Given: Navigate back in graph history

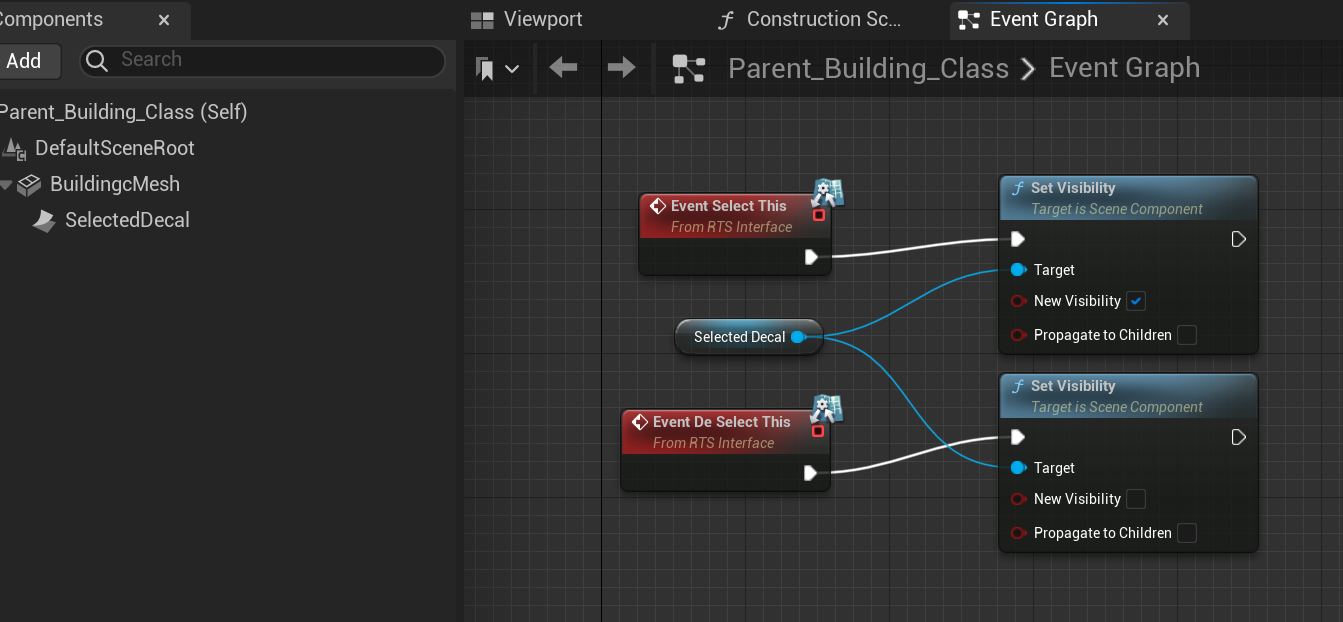Looking at the screenshot, I should [563, 68].
